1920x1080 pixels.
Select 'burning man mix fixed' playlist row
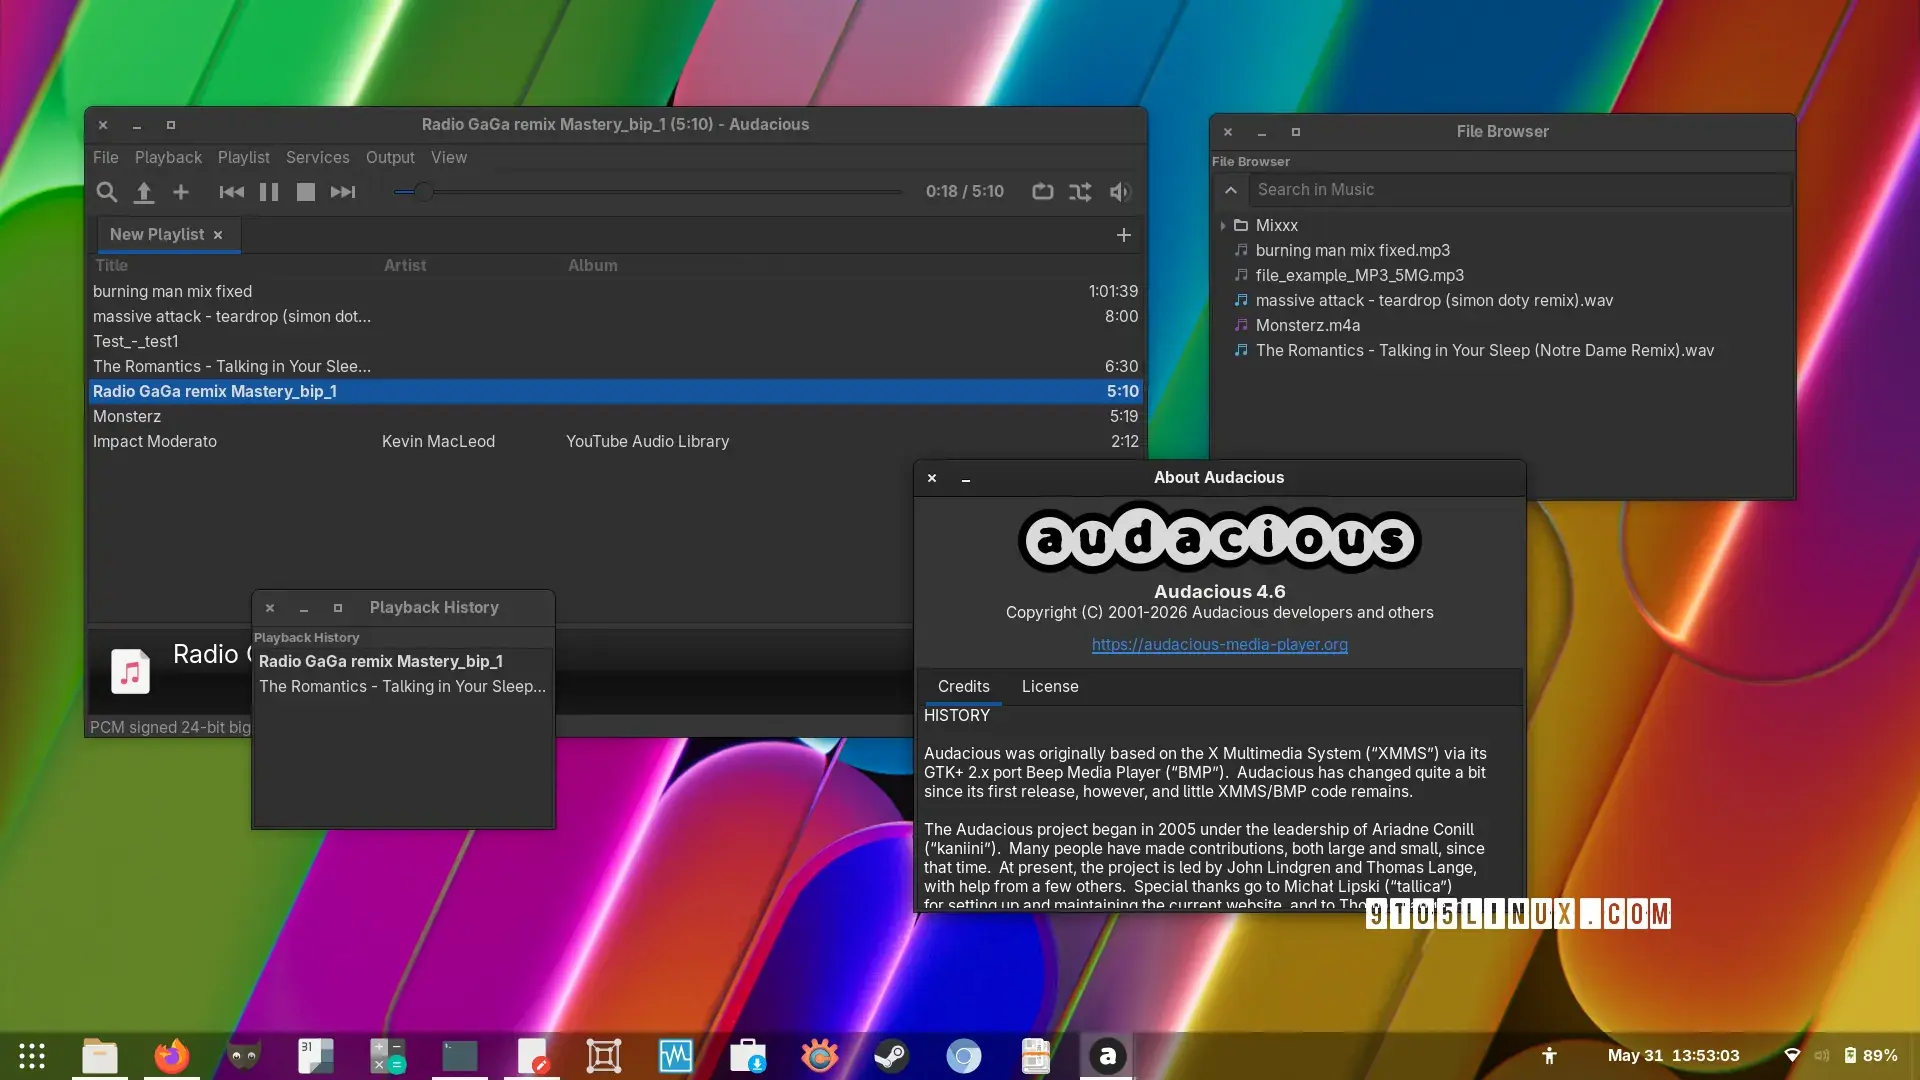[615, 292]
